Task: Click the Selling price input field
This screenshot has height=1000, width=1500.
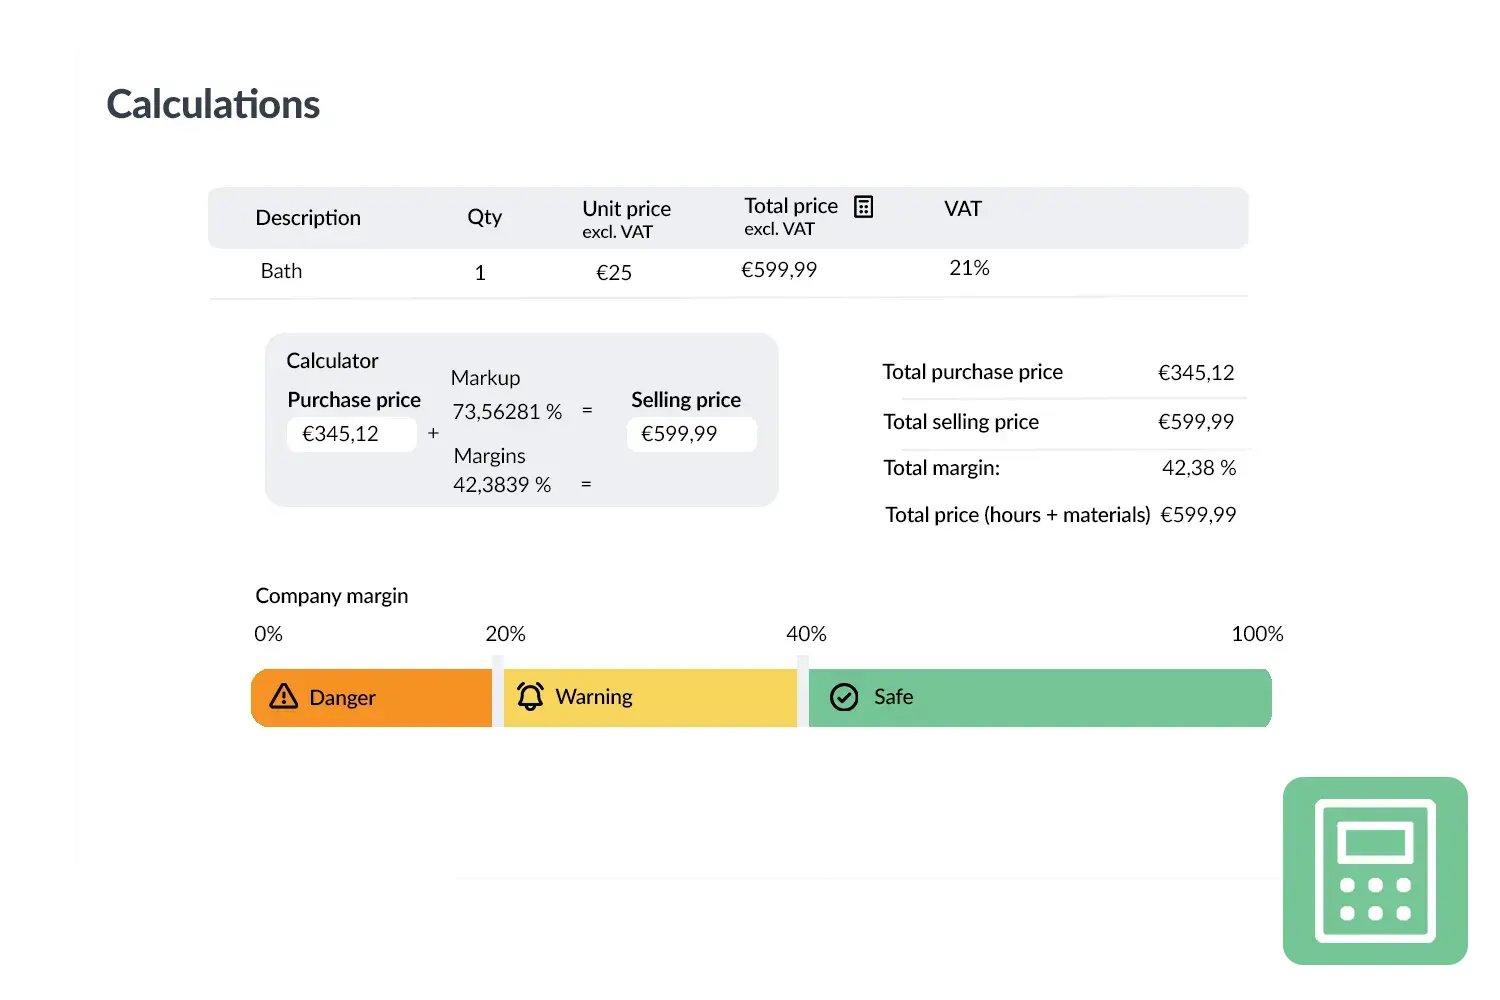Action: coord(691,434)
